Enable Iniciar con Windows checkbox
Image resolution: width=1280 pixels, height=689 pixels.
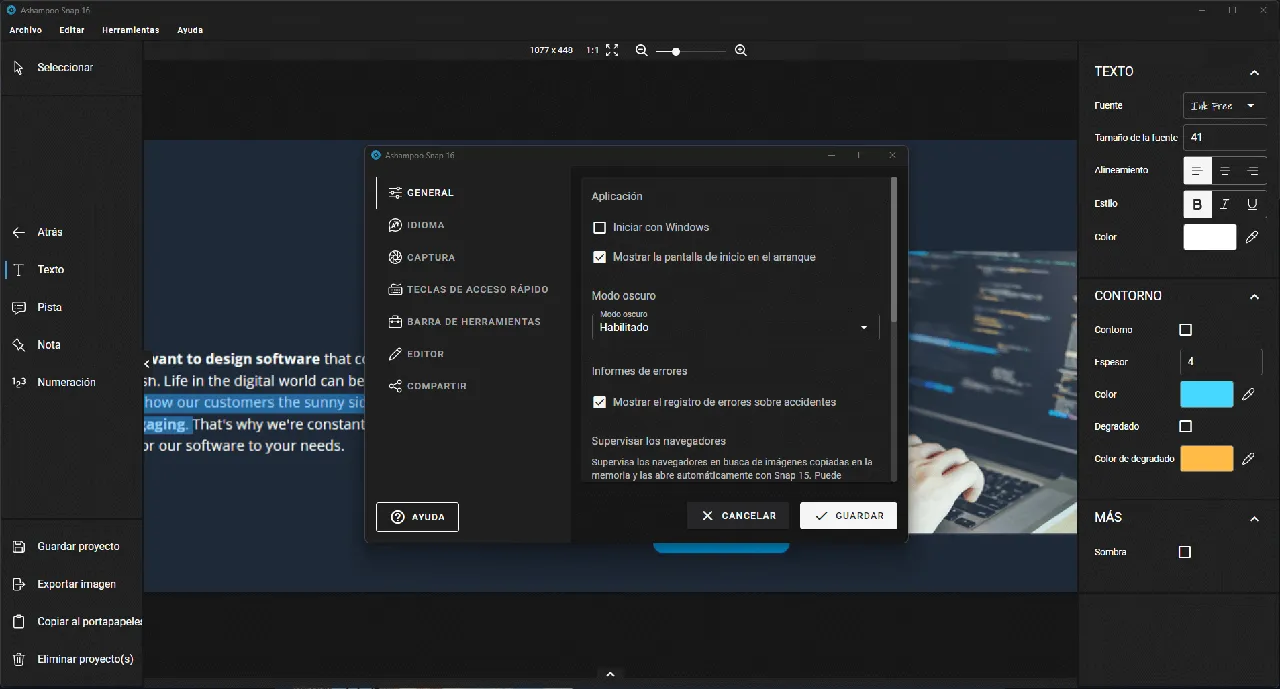tap(600, 228)
